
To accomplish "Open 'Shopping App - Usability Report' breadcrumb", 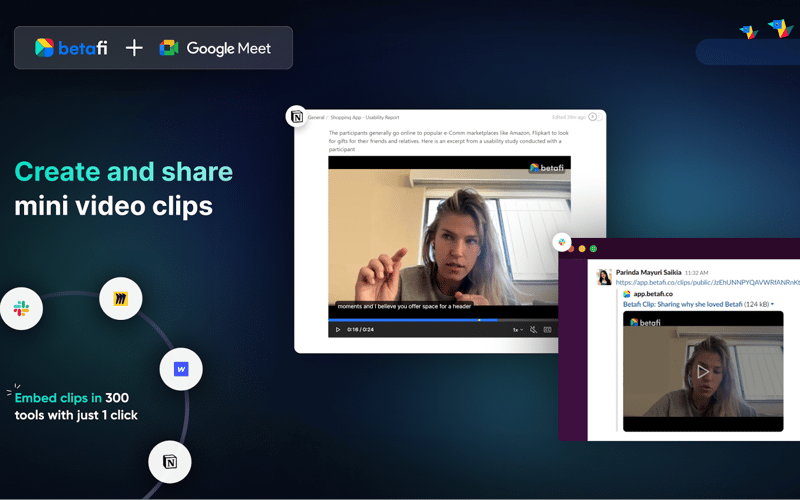I will [x=365, y=117].
